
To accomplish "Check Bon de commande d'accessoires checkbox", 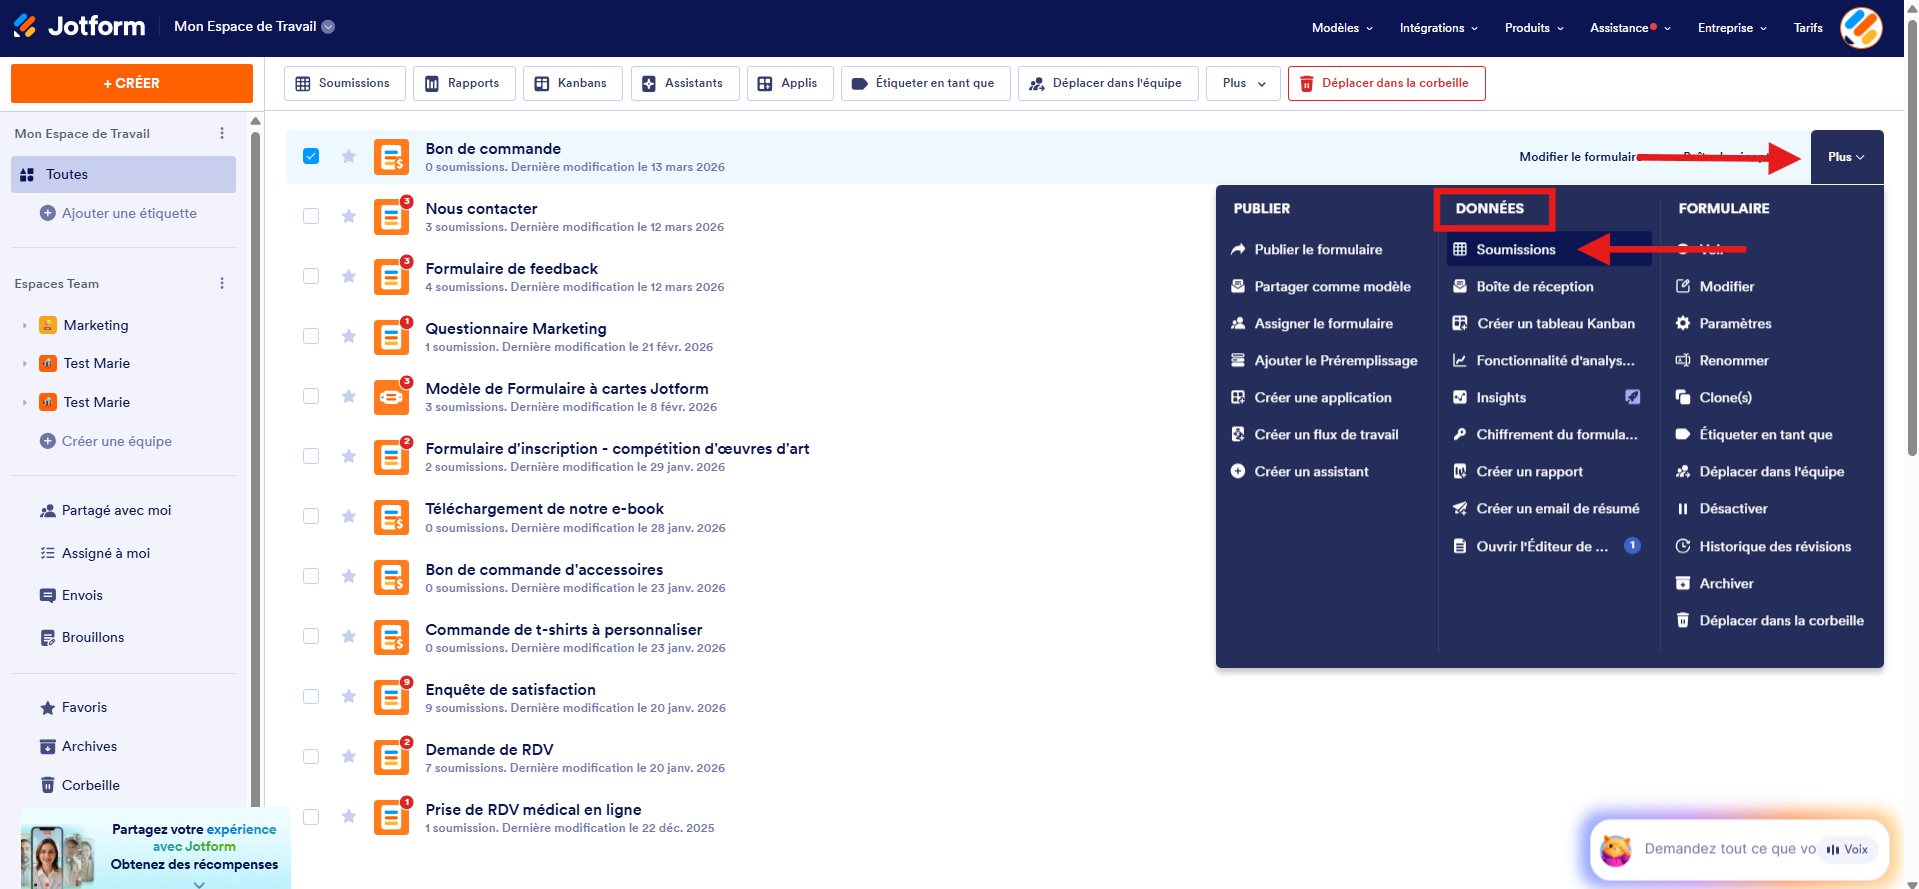I will (311, 576).
